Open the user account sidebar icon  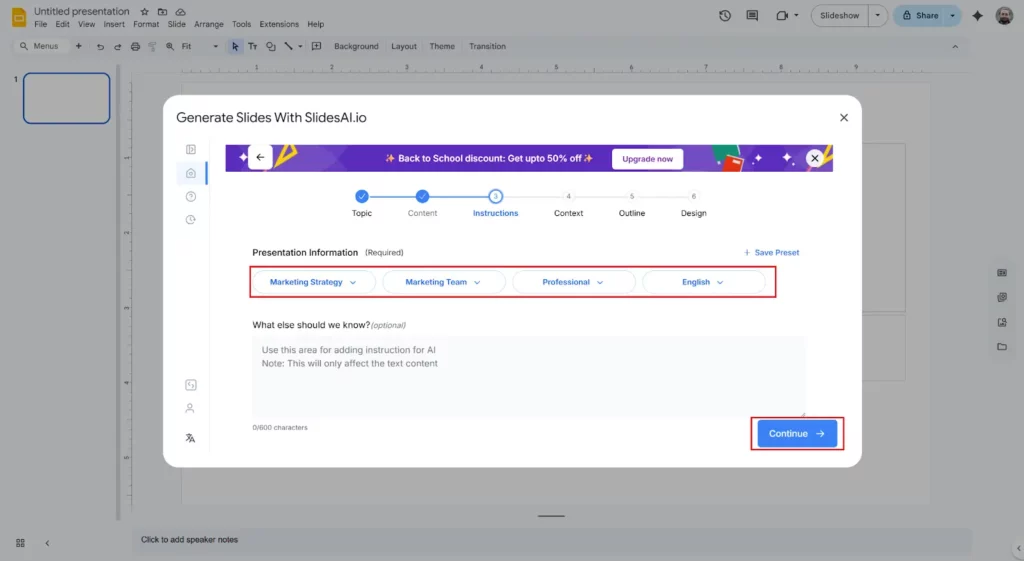tap(190, 408)
